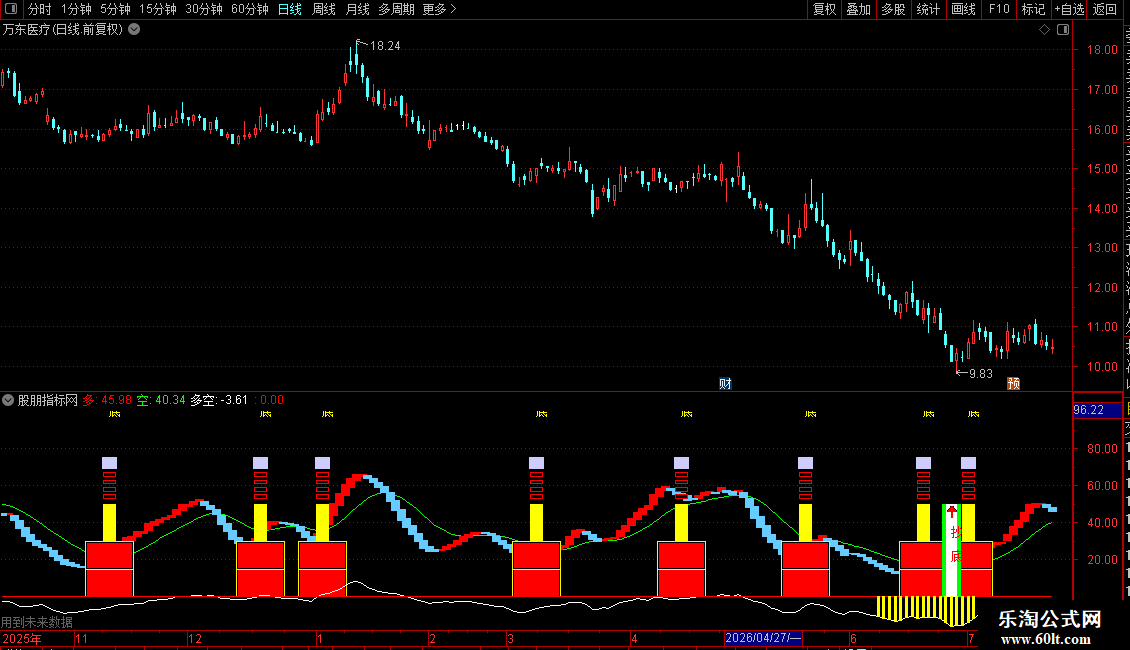Image resolution: width=1130 pixels, height=650 pixels.
Task: Click the 返回 back button
Action: [1105, 9]
